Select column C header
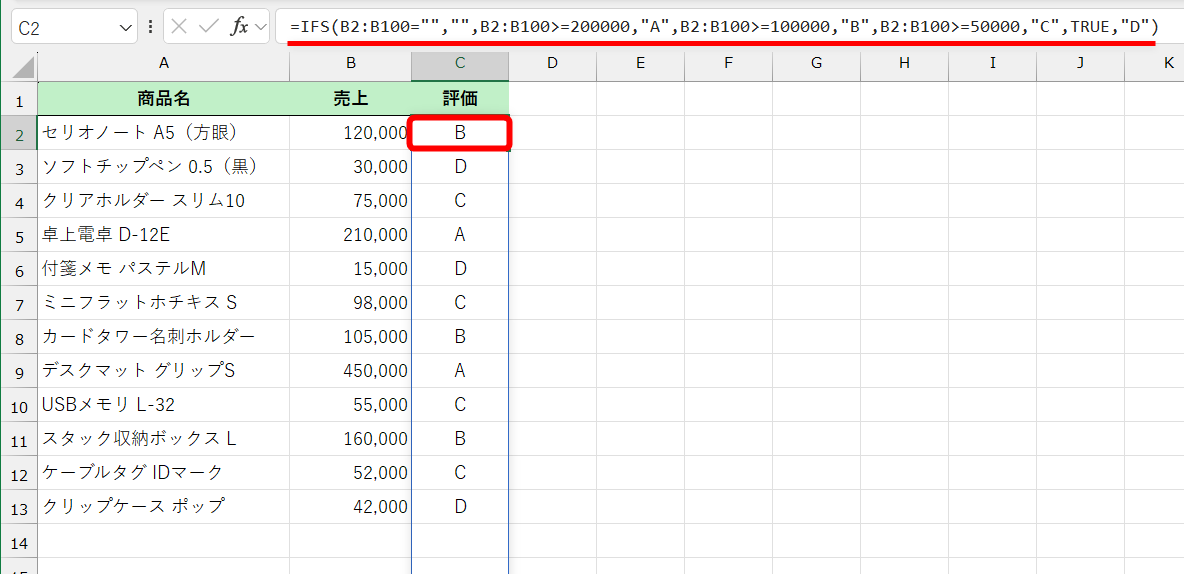 pos(460,64)
